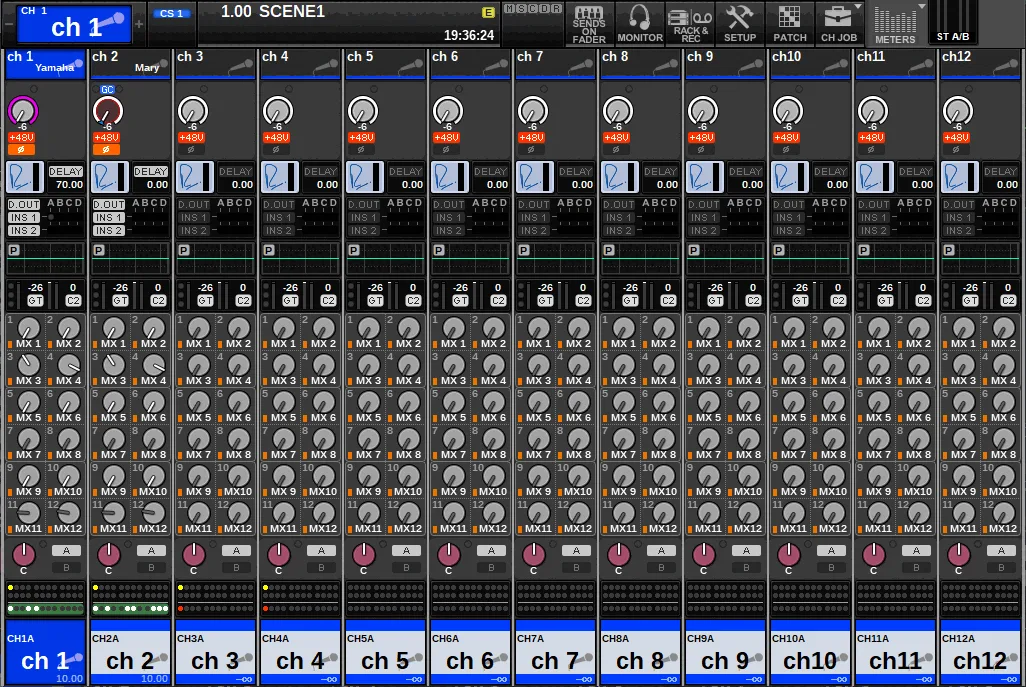The height and width of the screenshot is (687, 1026).
Task: Click the Mary ch 2 name header
Action: [x=130, y=64]
